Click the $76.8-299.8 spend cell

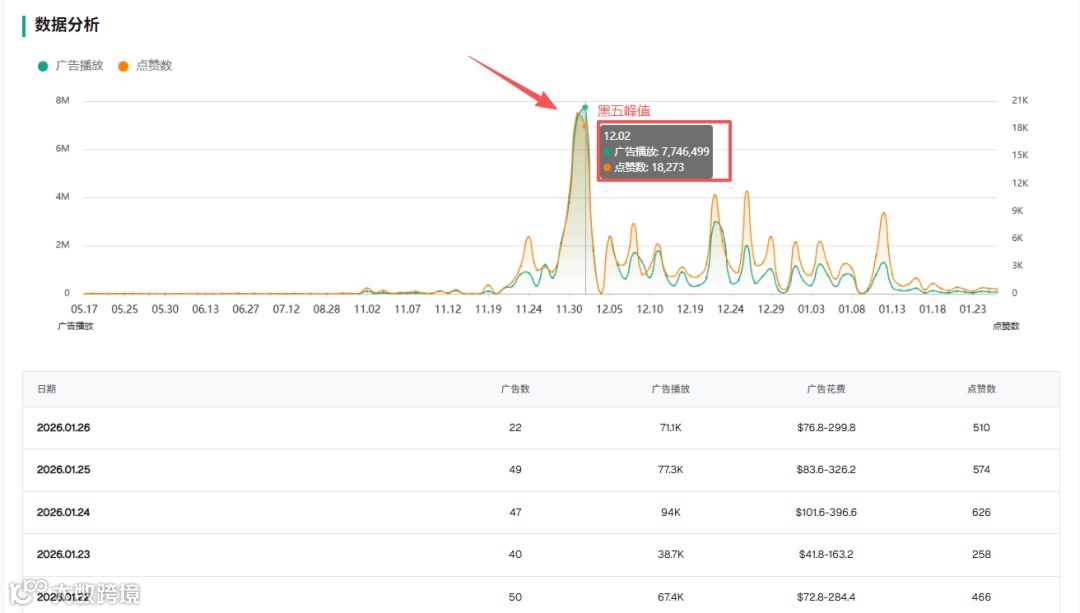point(826,428)
